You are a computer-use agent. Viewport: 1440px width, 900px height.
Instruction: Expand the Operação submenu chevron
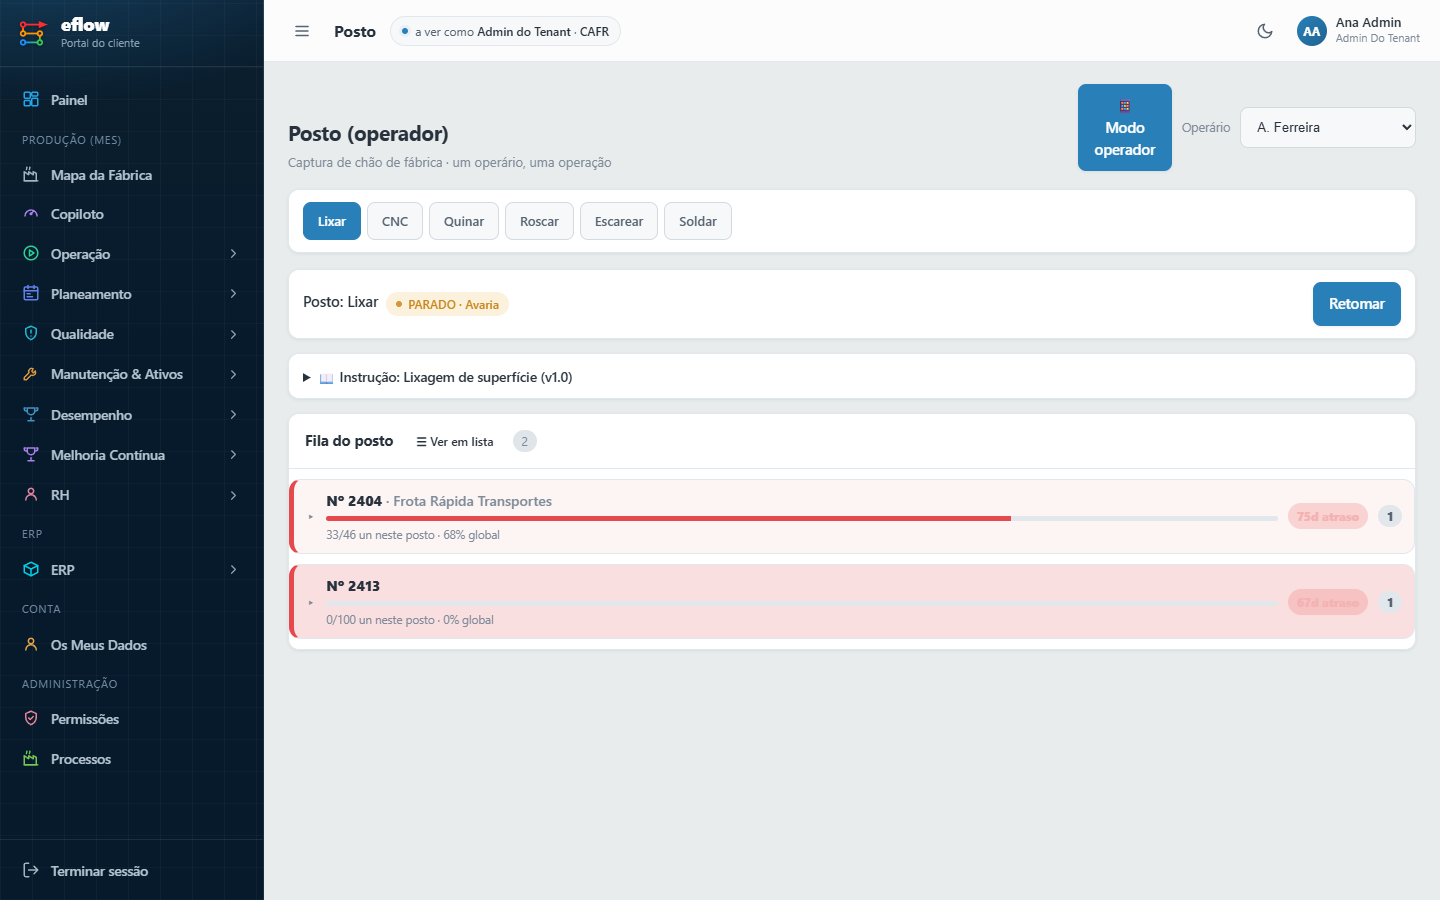click(233, 254)
